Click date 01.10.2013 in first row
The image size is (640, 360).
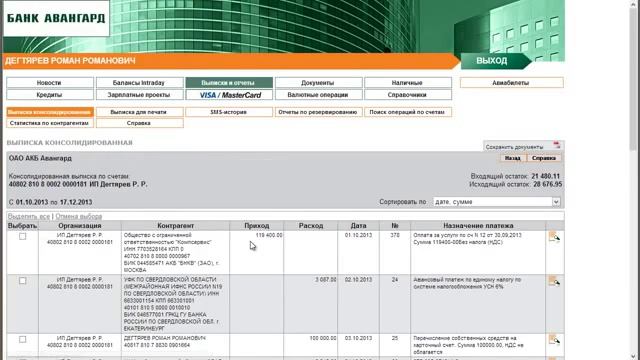[x=358, y=236]
